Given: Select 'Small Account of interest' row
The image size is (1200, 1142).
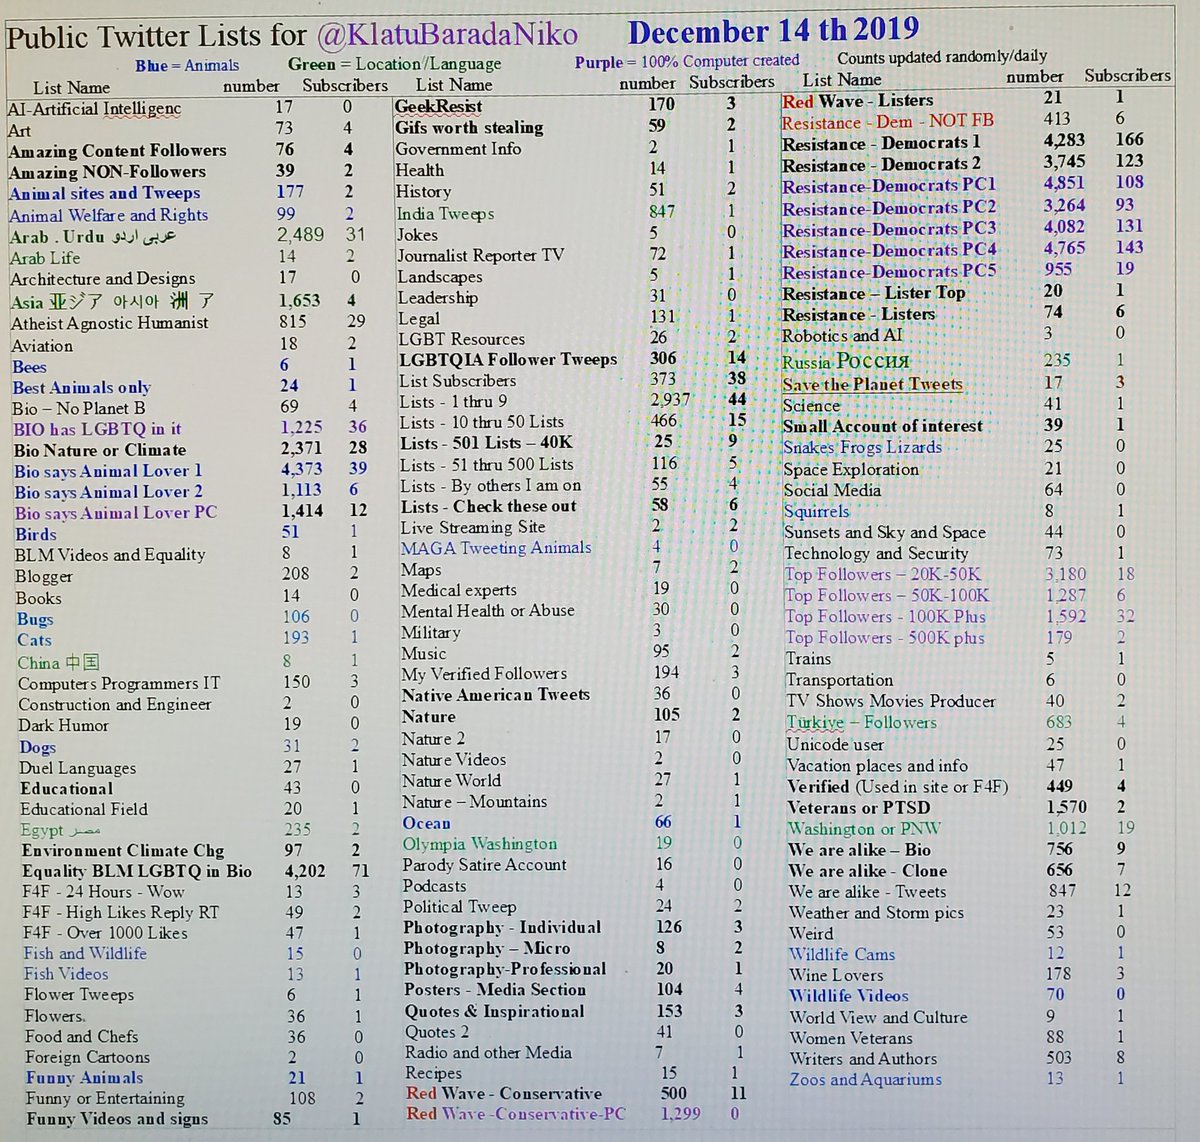Looking at the screenshot, I should pos(955,426).
